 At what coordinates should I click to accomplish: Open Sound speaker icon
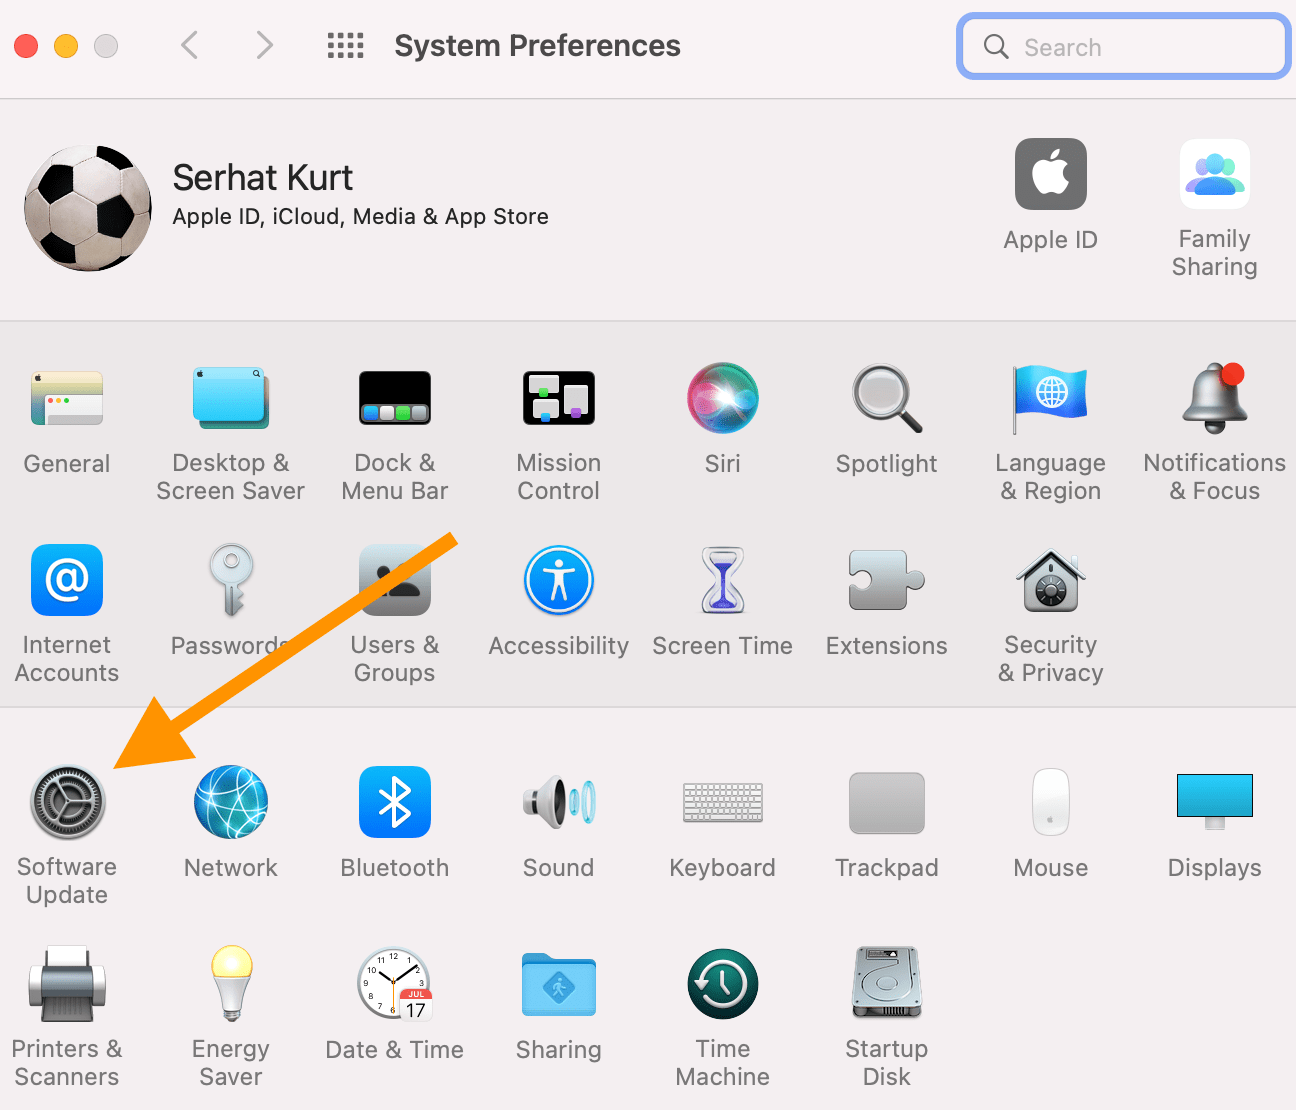(x=559, y=802)
